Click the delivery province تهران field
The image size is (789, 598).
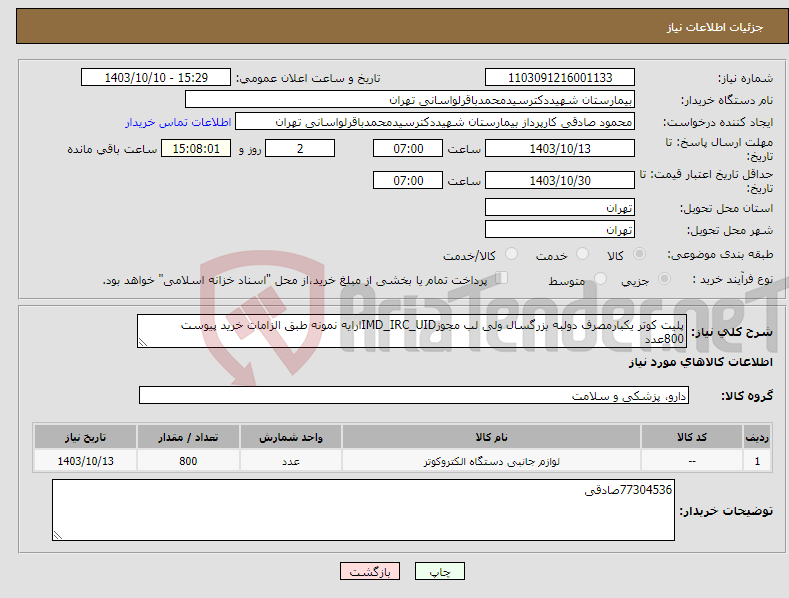[x=560, y=207]
